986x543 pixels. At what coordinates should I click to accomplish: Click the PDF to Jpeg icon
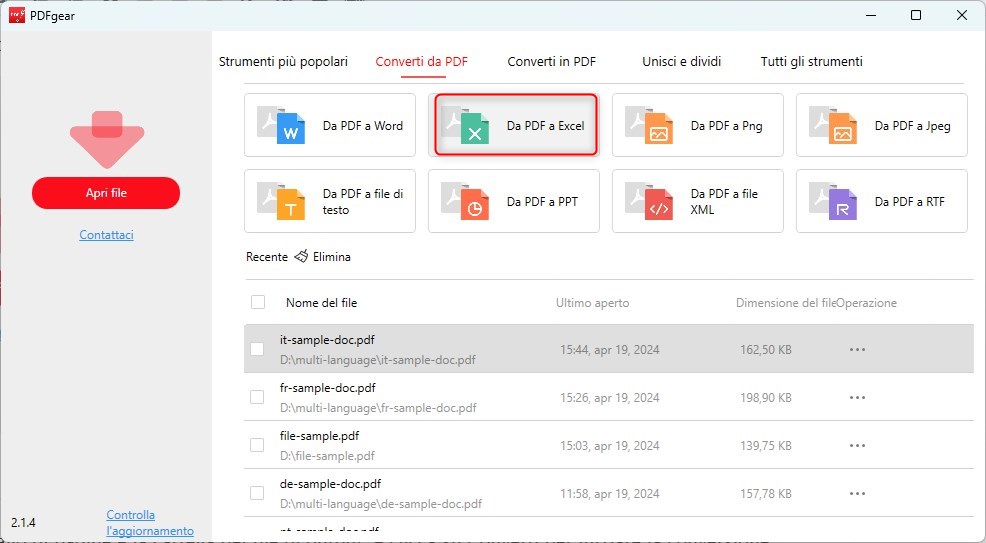coord(833,126)
